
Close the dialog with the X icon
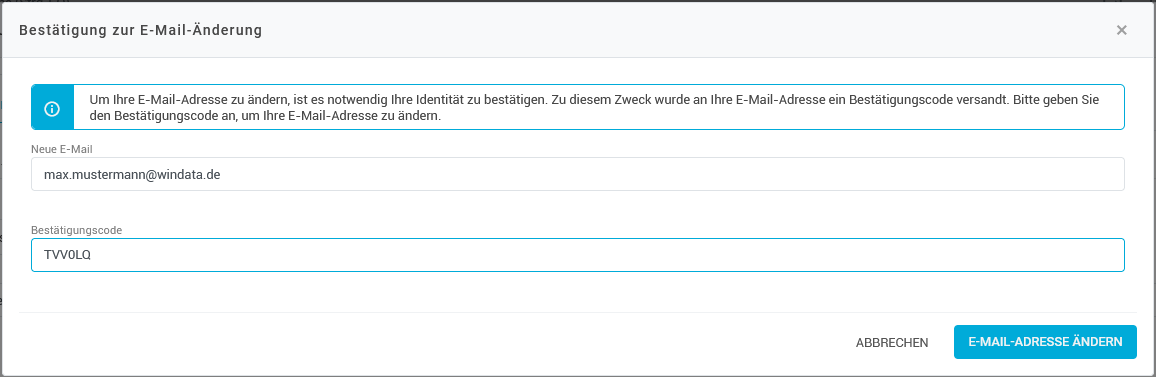pos(1121,30)
